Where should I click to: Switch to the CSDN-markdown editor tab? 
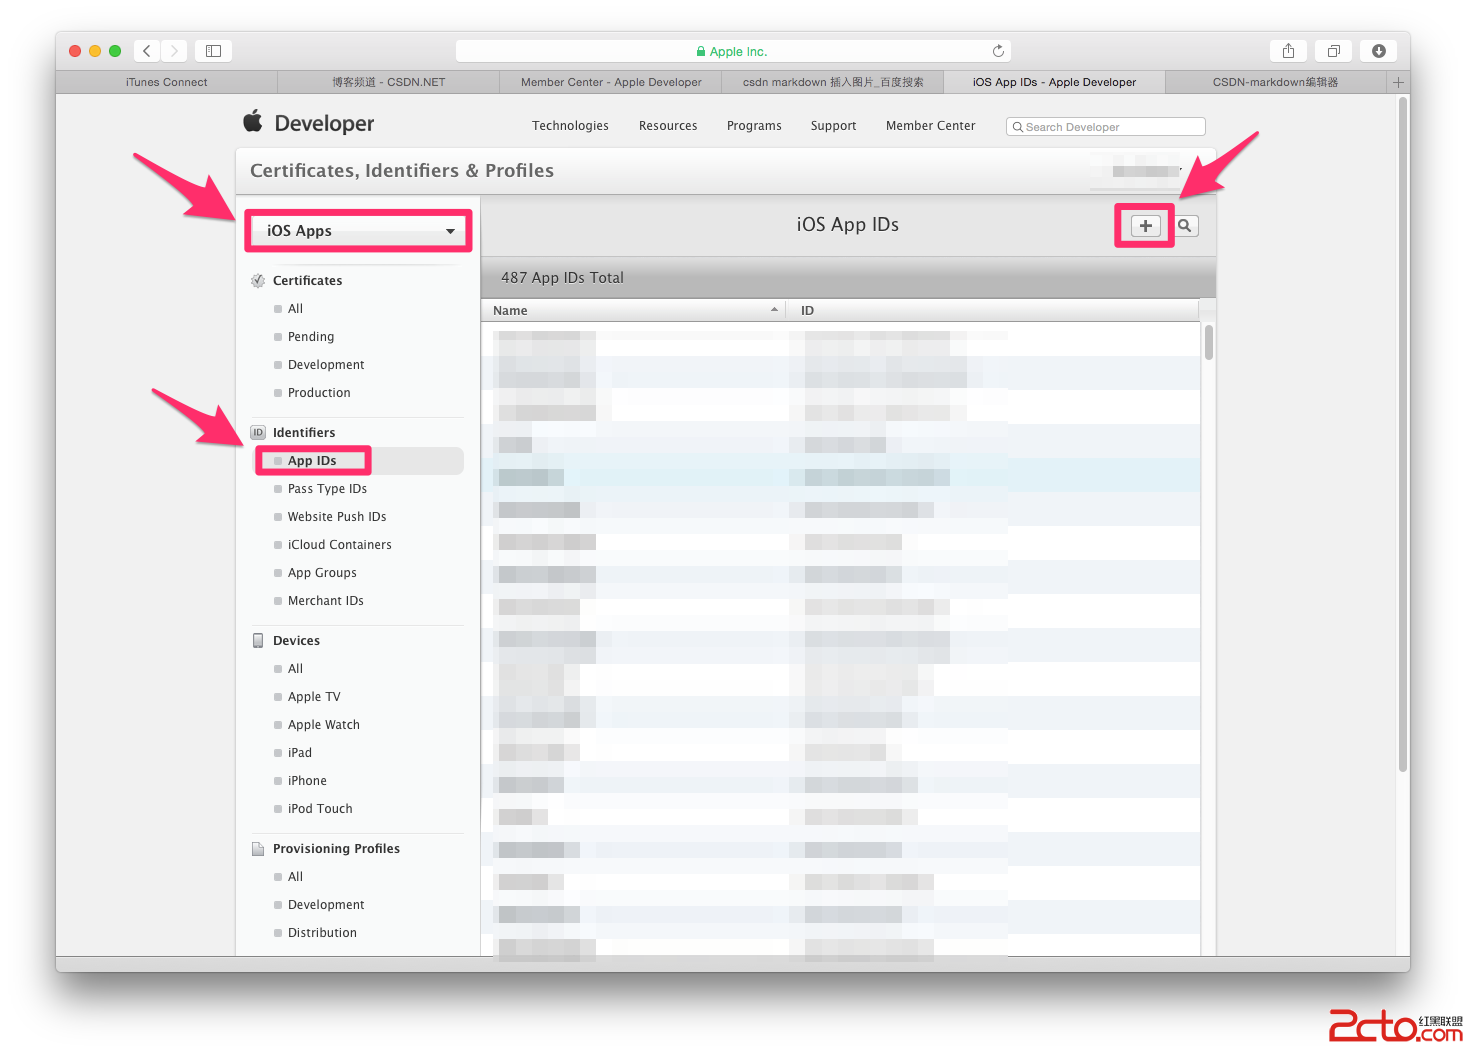point(1275,82)
